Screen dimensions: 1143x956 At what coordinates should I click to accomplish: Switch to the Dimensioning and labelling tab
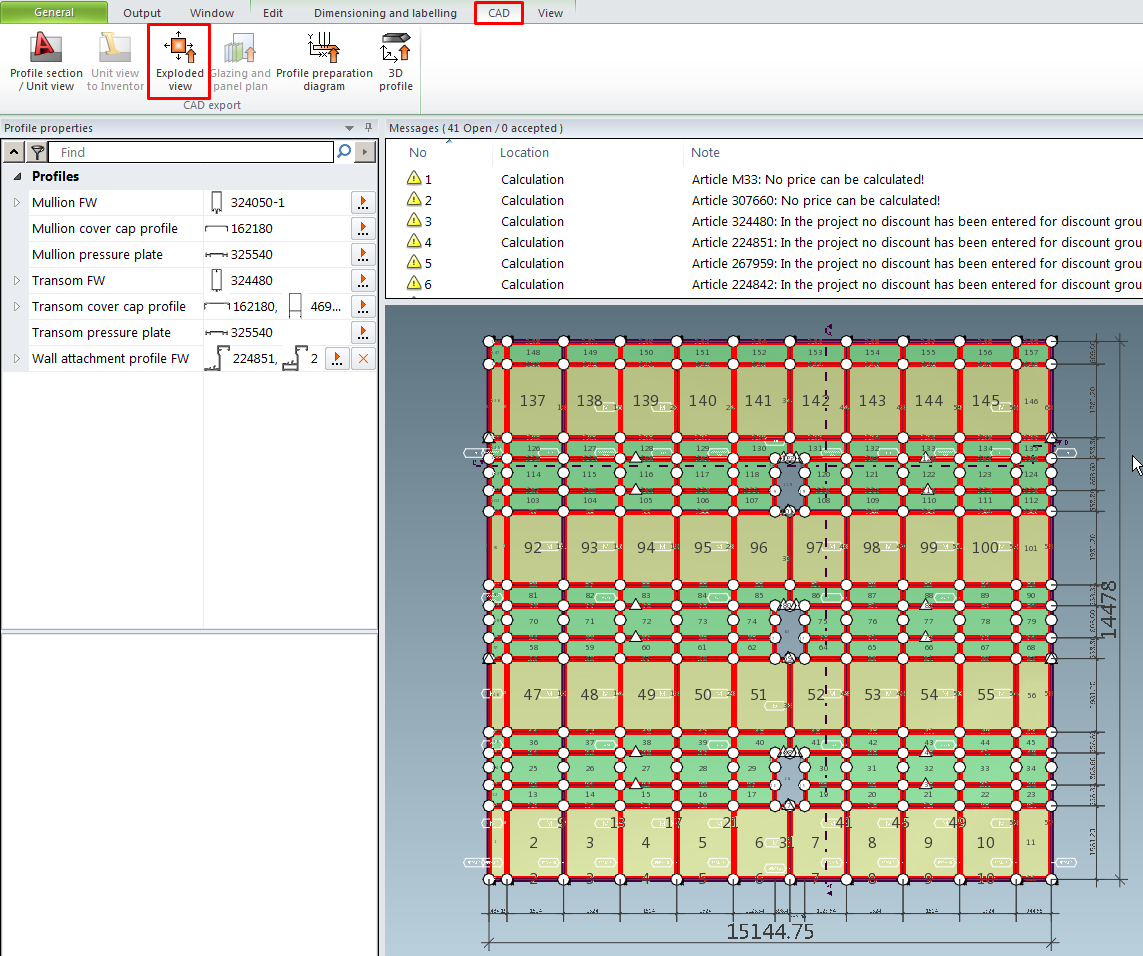[385, 13]
